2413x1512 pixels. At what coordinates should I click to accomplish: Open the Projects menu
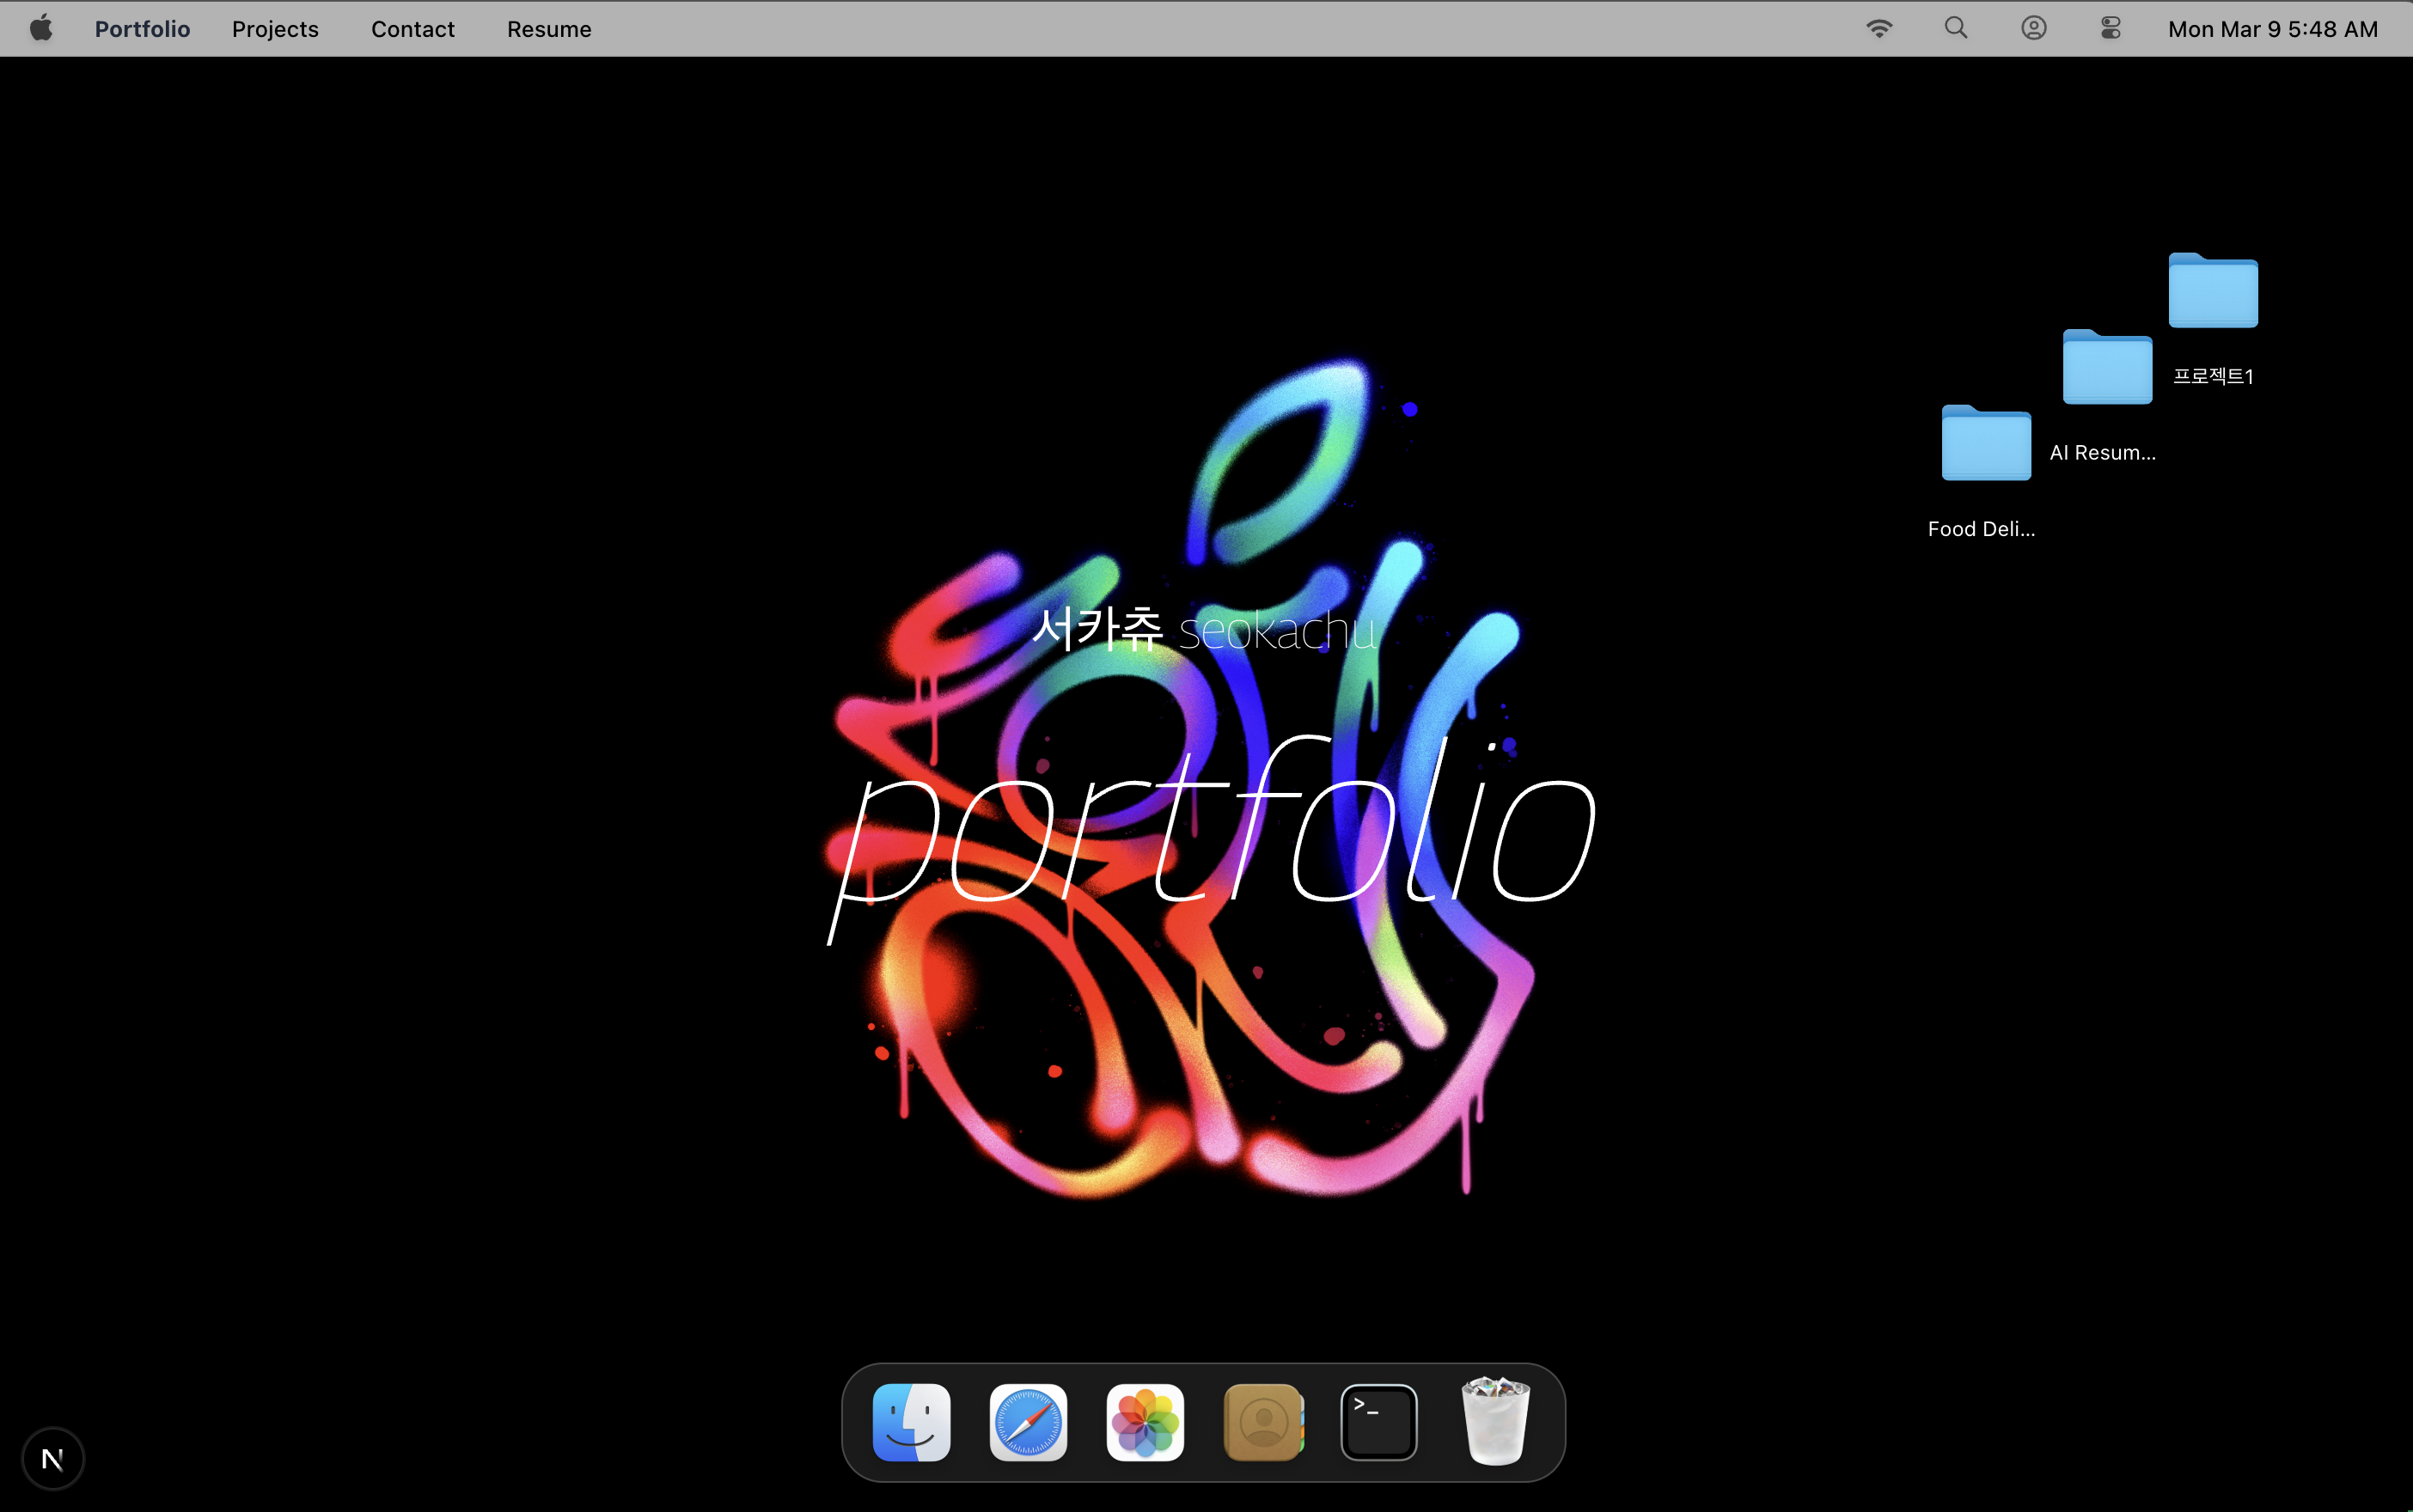click(275, 29)
